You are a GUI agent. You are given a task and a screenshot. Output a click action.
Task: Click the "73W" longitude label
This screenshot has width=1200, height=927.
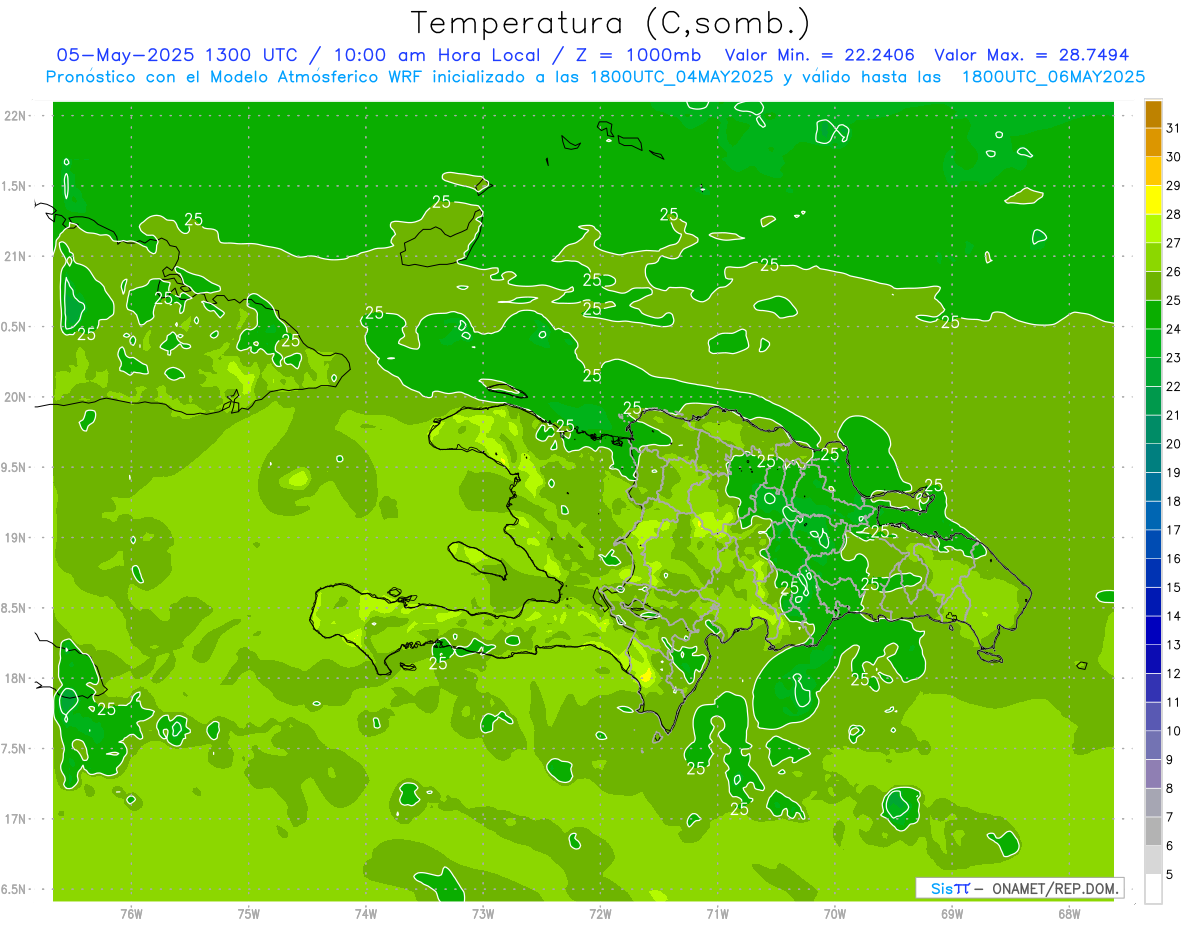point(483,914)
